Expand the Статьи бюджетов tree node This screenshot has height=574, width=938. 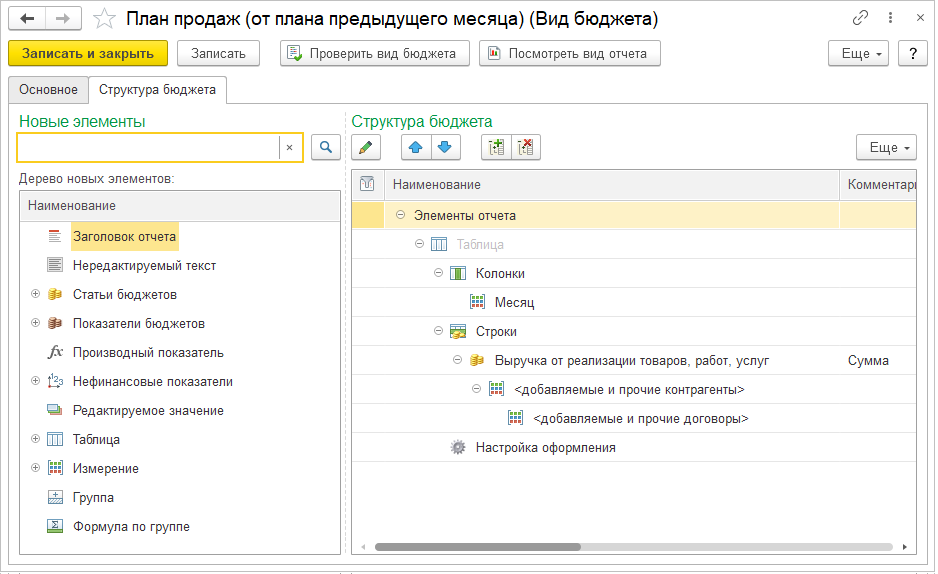tap(35, 294)
